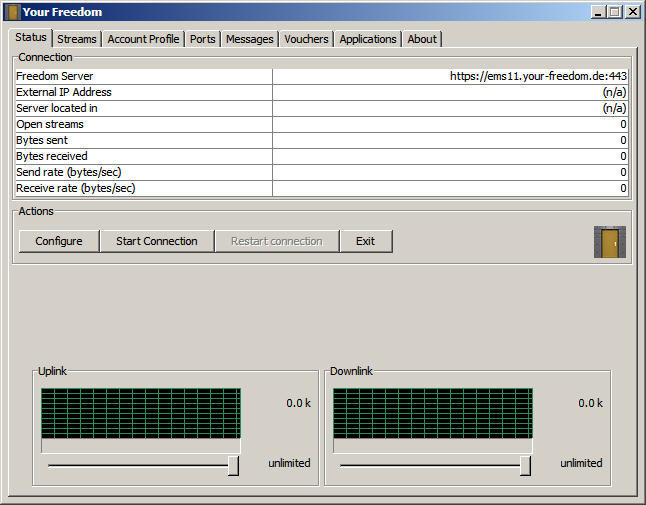The width and height of the screenshot is (646, 505).
Task: Click Start Connection button
Action: click(x=156, y=241)
